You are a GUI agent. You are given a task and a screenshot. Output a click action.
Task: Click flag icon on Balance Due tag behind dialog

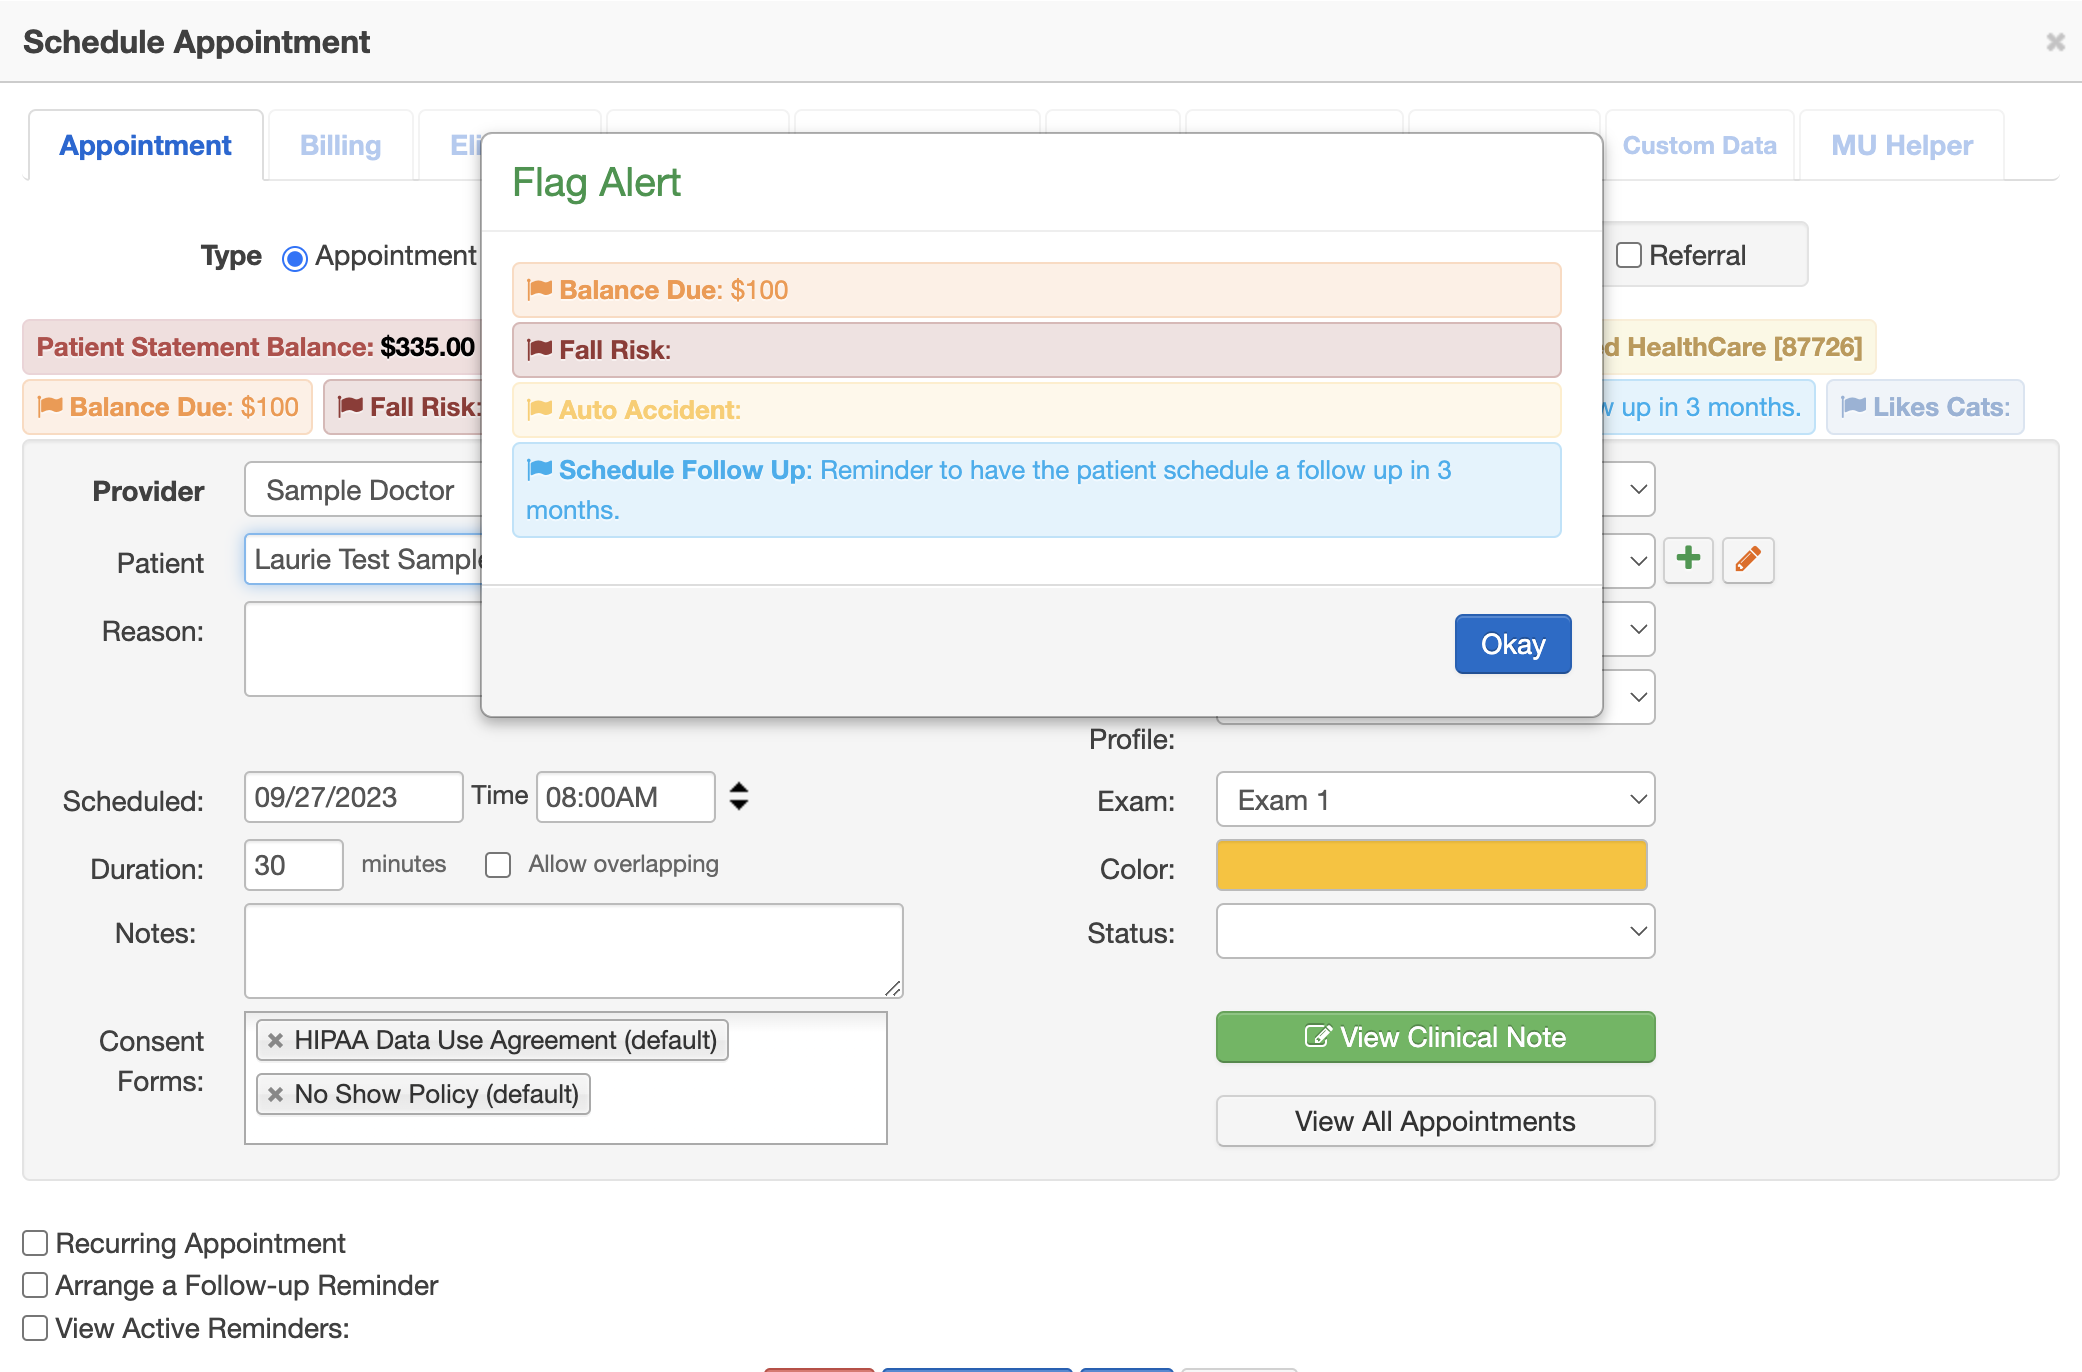point(50,406)
